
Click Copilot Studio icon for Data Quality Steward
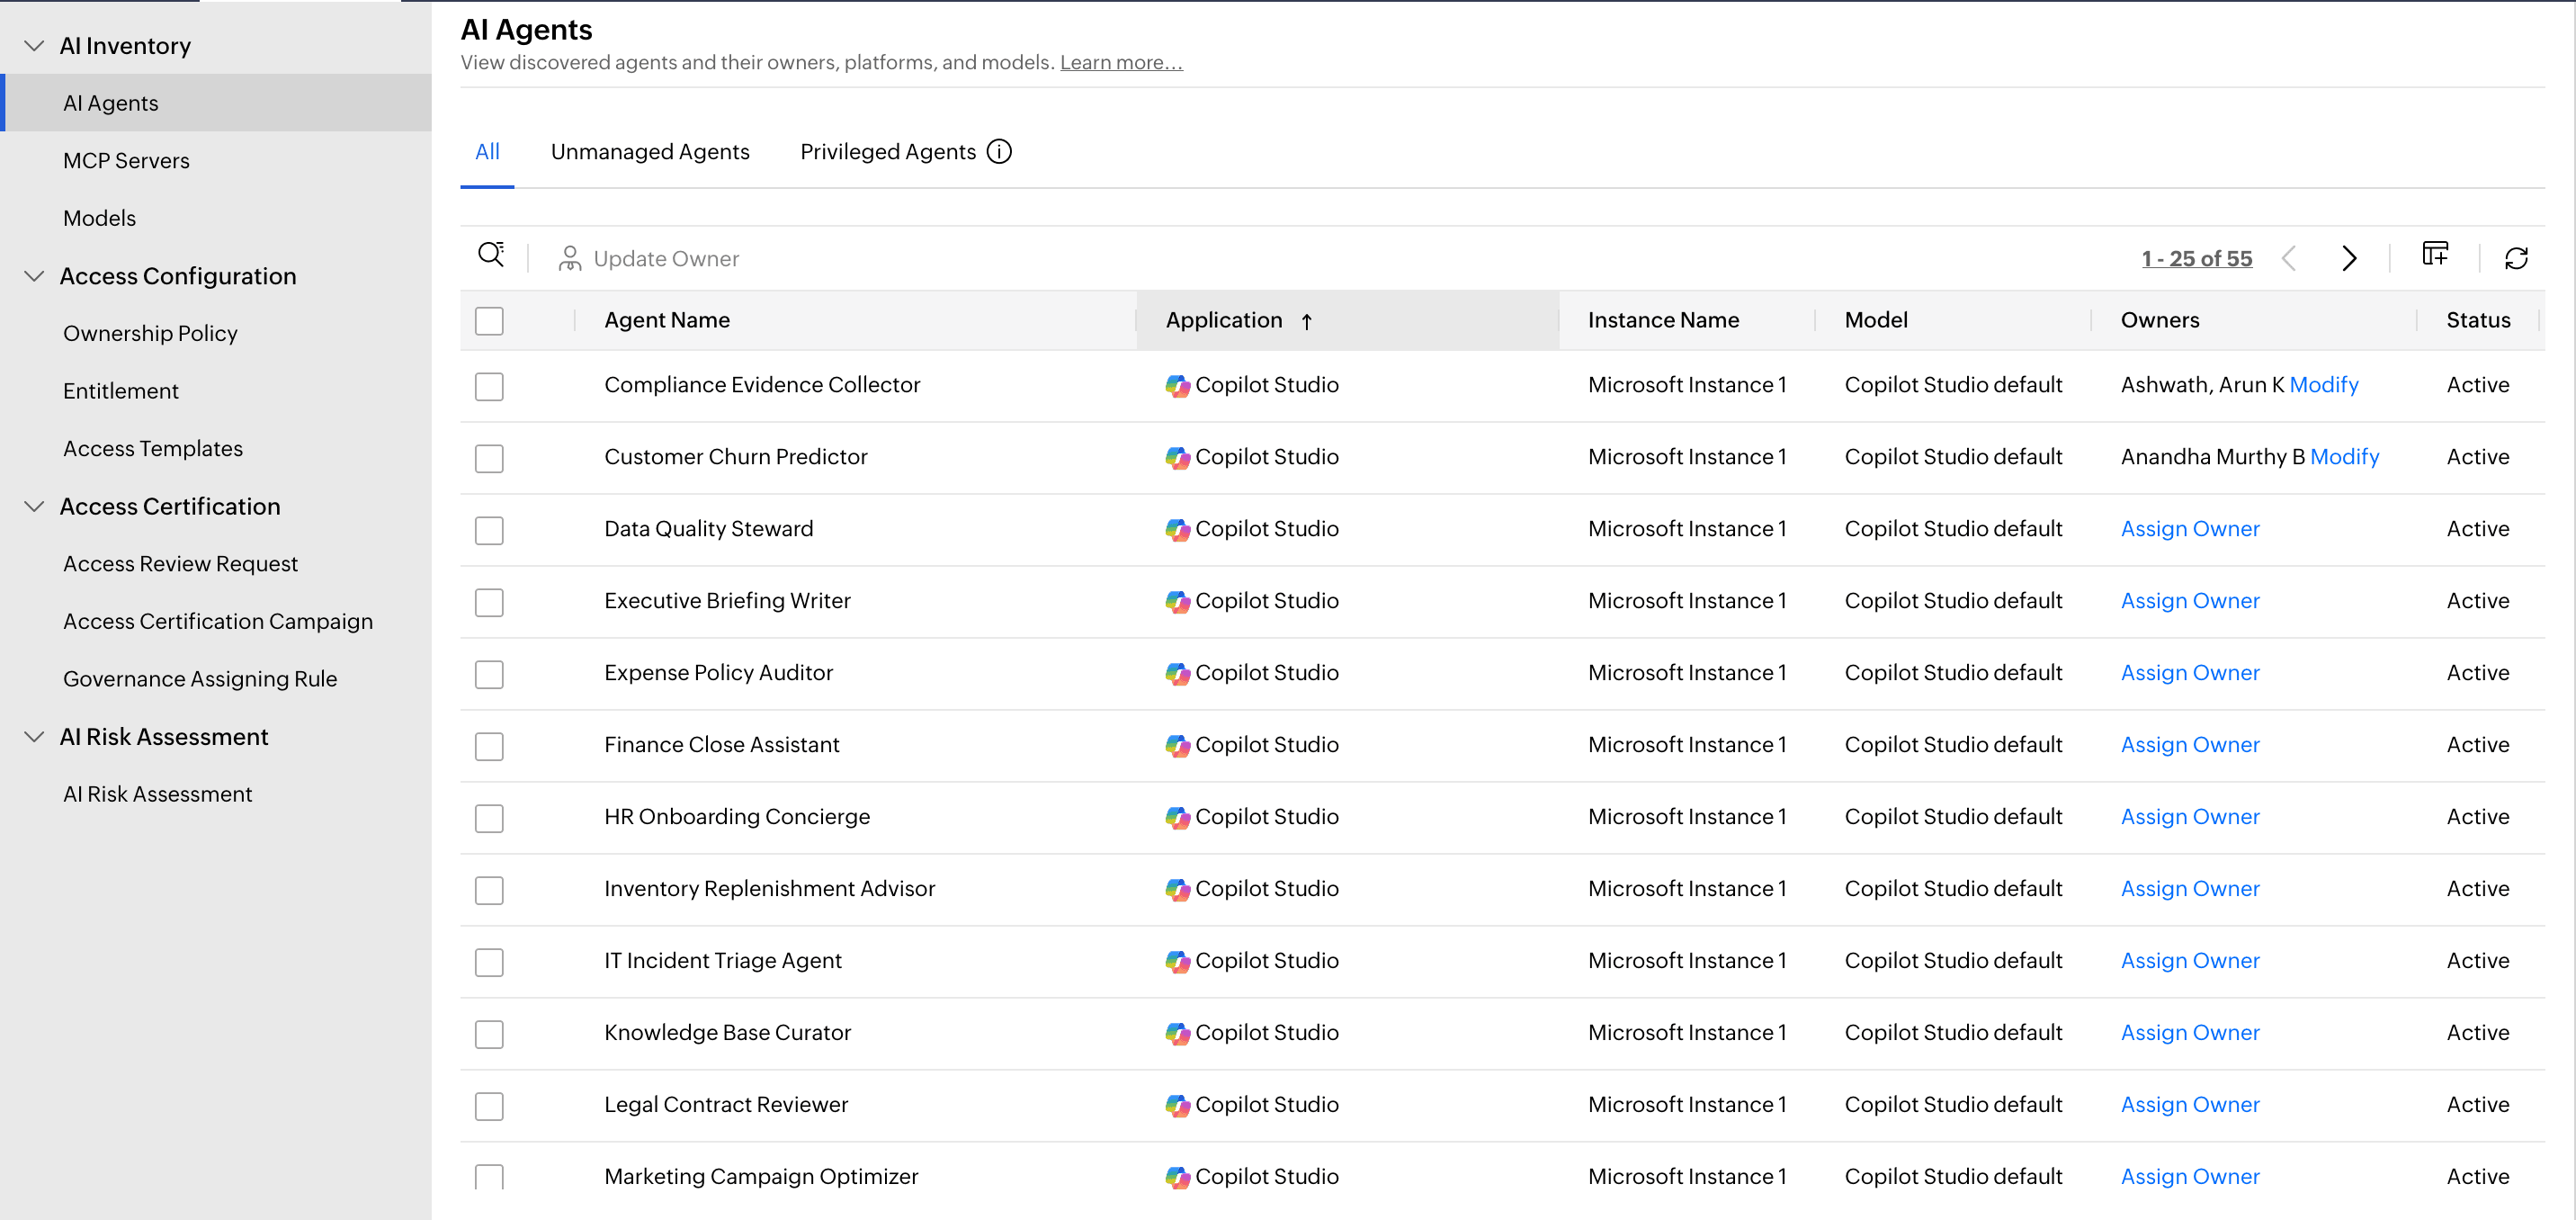click(x=1178, y=529)
